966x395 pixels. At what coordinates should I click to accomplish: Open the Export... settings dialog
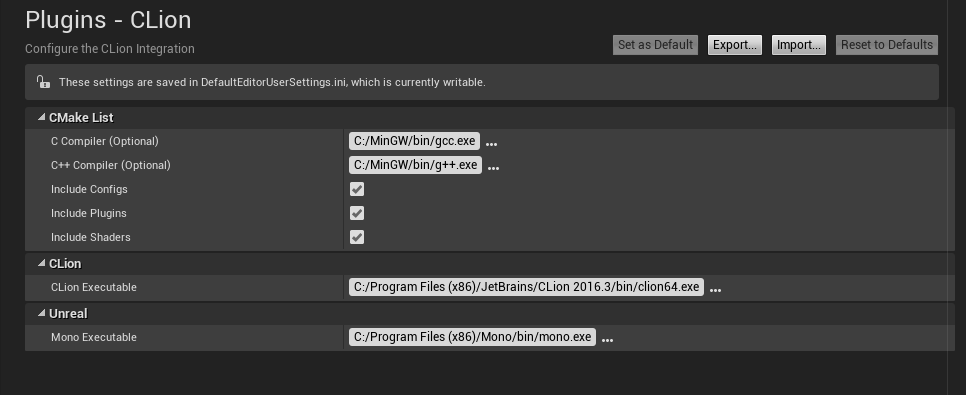point(734,45)
